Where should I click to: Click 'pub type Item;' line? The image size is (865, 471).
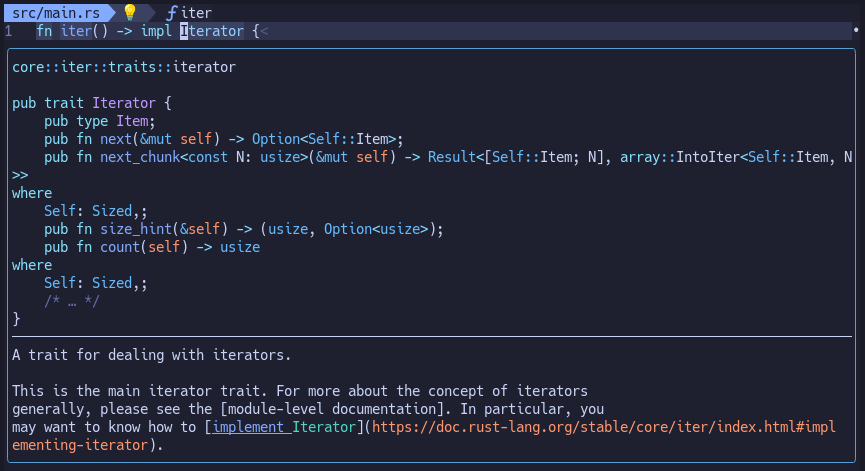(100, 121)
